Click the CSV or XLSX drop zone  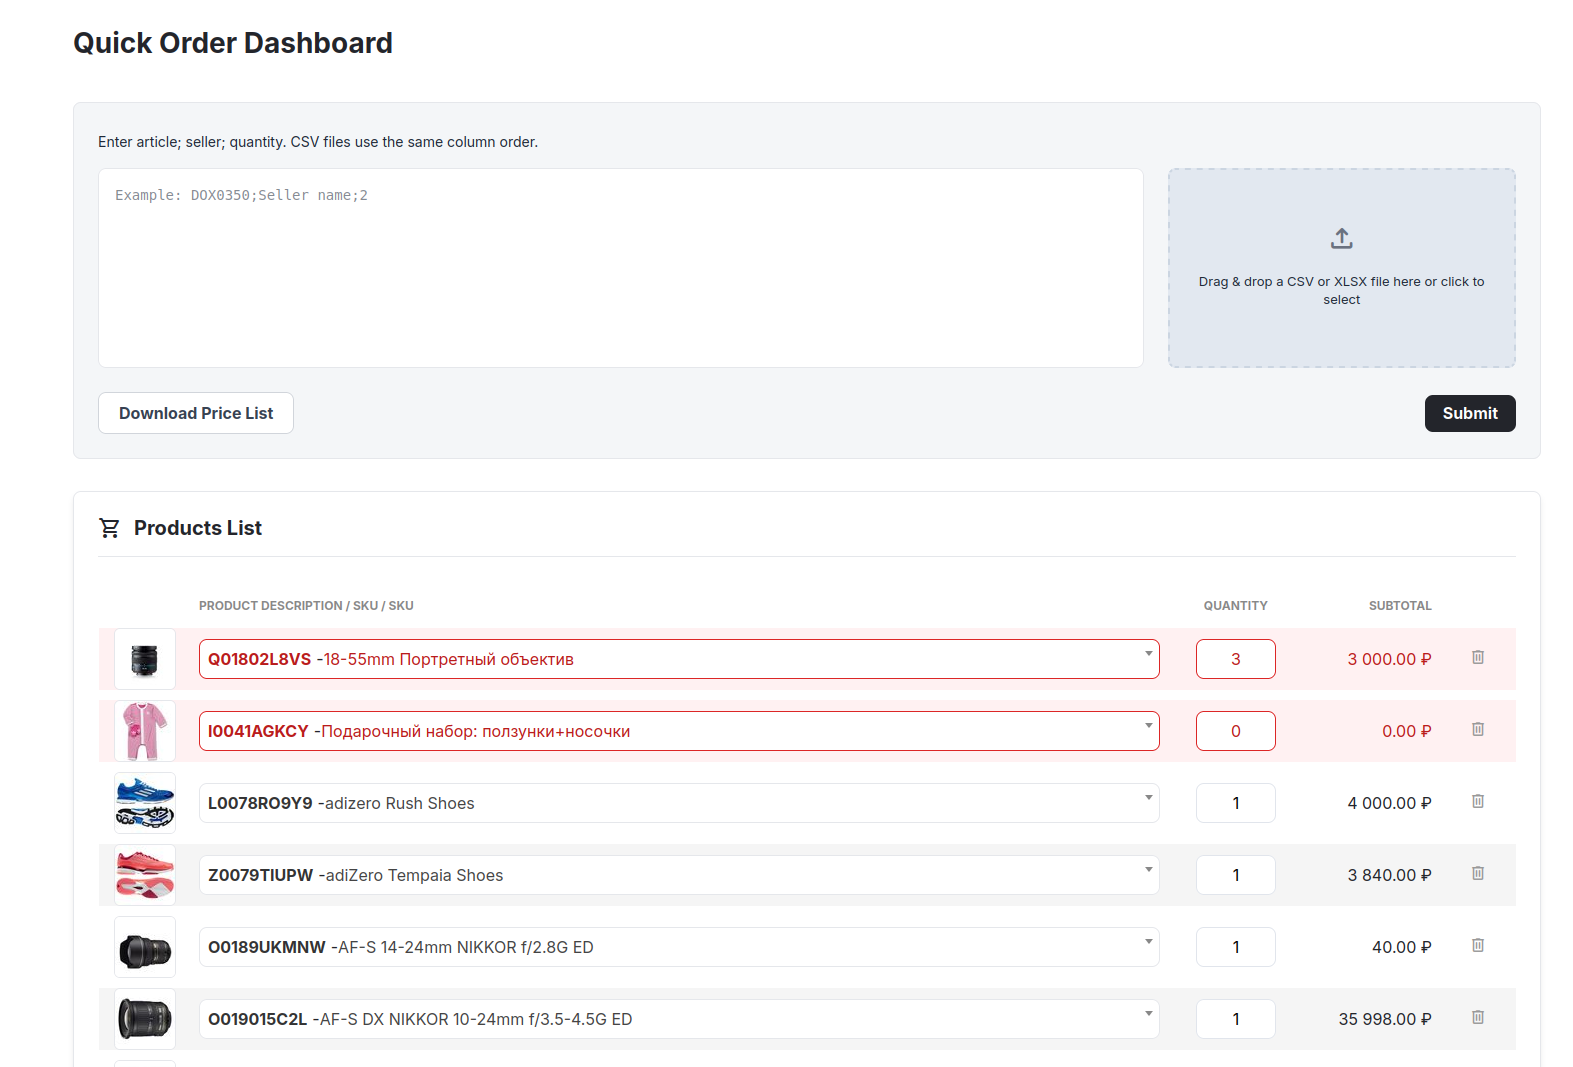point(1341,268)
